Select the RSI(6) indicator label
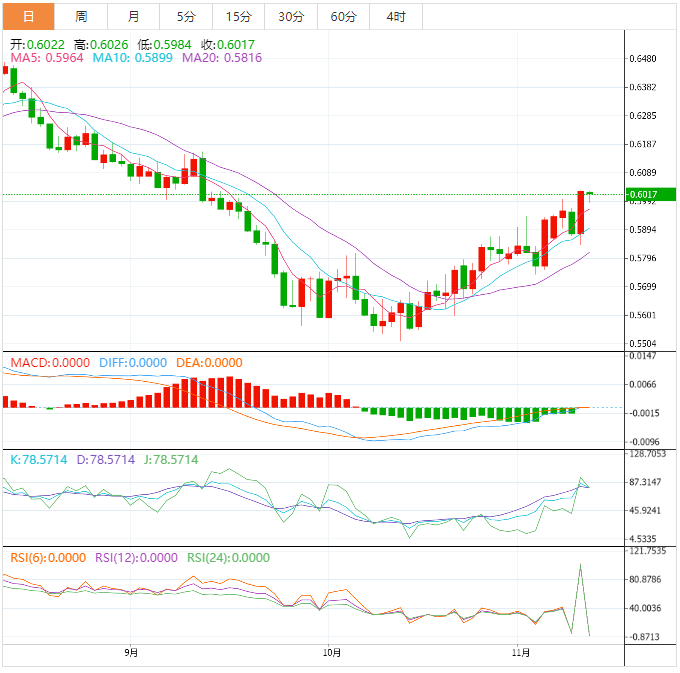The height and width of the screenshot is (673, 680). pyautogui.click(x=47, y=558)
